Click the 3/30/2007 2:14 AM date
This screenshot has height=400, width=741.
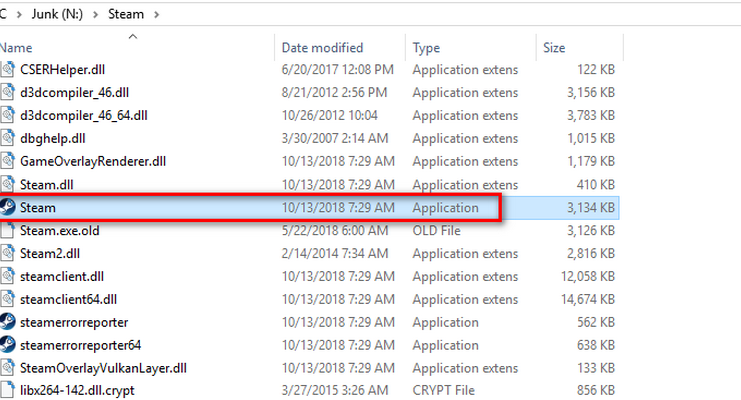pyautogui.click(x=335, y=139)
